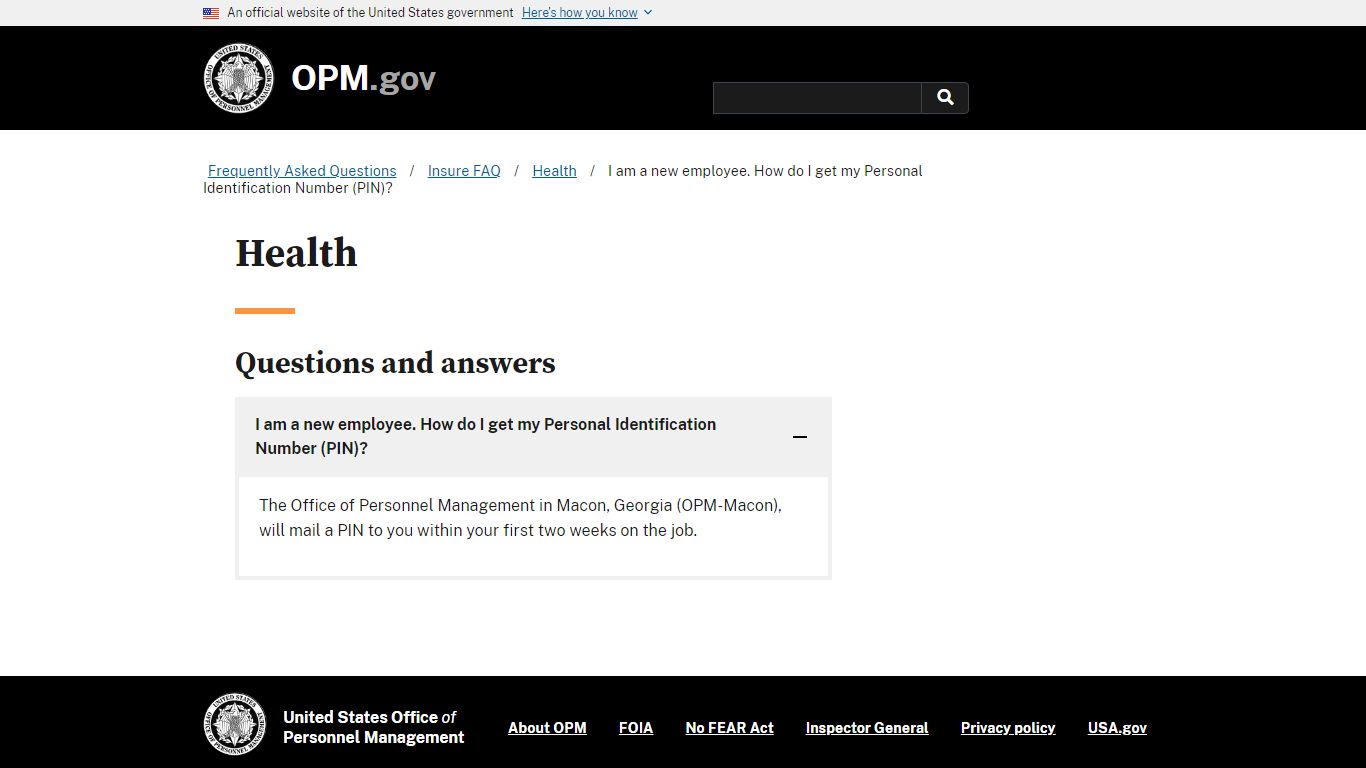Expand the "Here's how you know" chevron
1366x768 pixels.
(648, 13)
